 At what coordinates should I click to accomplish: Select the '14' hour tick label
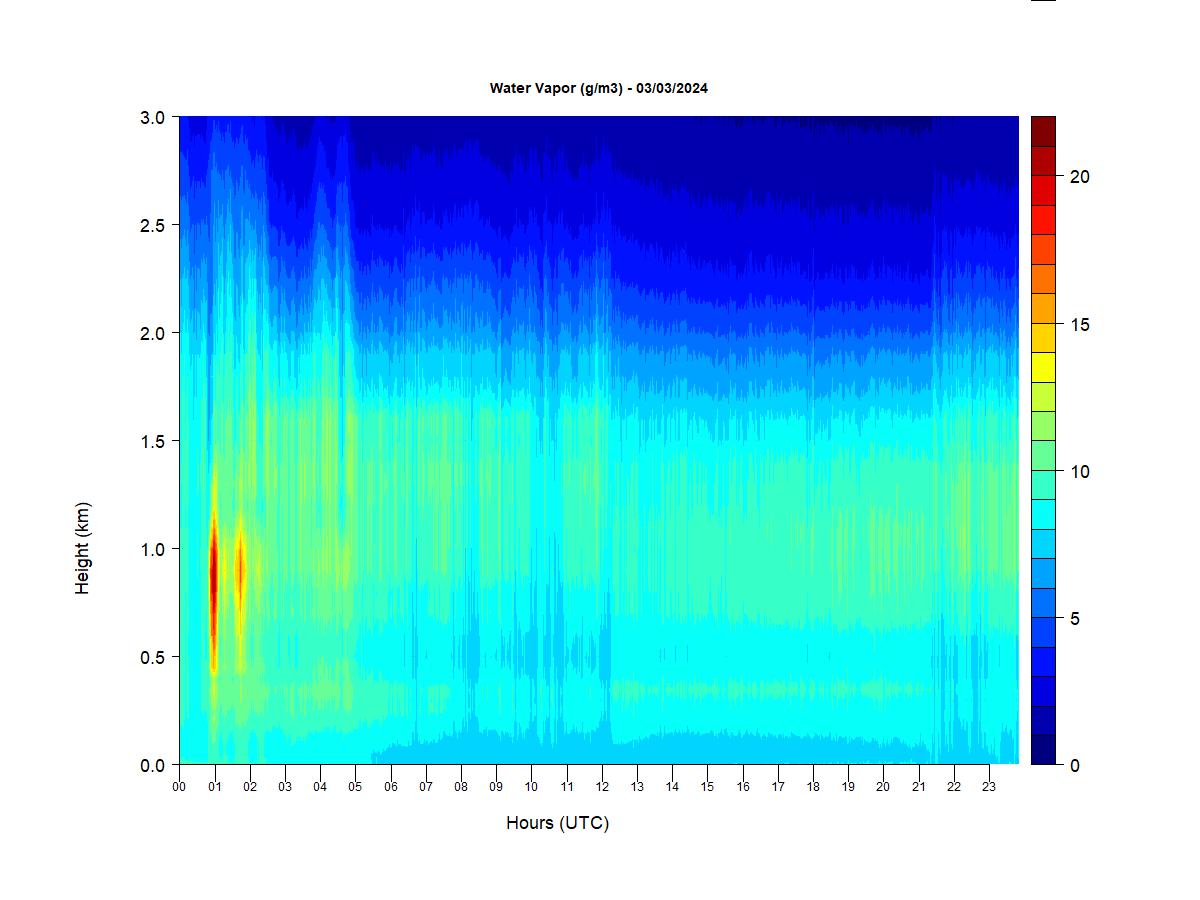[x=672, y=786]
